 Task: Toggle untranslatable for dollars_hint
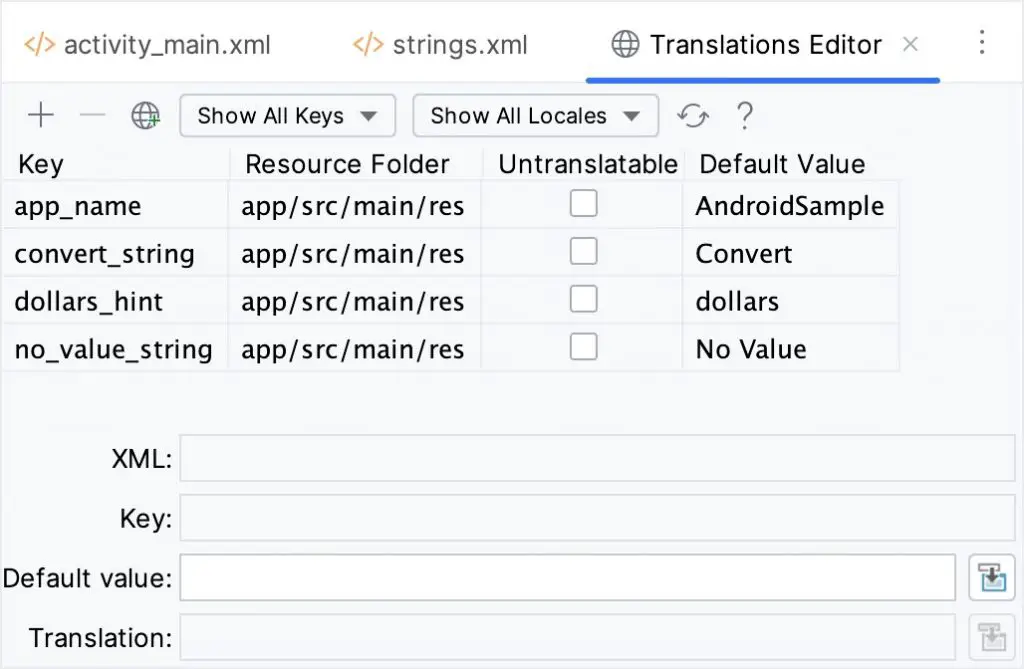coord(586,298)
